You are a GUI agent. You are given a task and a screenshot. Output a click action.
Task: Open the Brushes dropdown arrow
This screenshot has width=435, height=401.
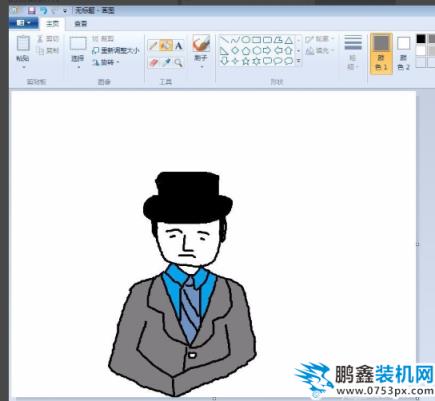[x=201, y=67]
